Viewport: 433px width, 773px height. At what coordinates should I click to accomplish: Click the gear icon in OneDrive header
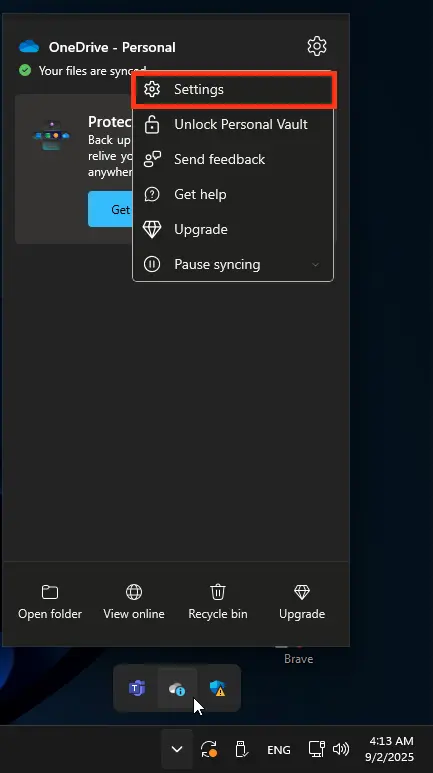pyautogui.click(x=317, y=46)
